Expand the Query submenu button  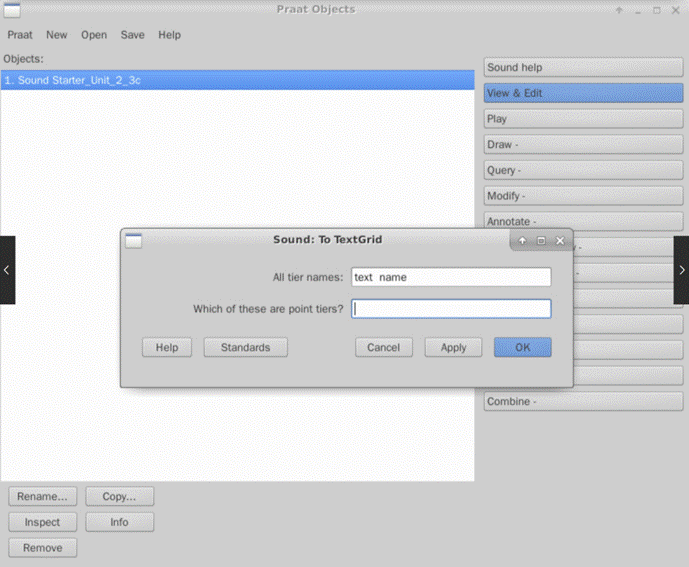[584, 170]
